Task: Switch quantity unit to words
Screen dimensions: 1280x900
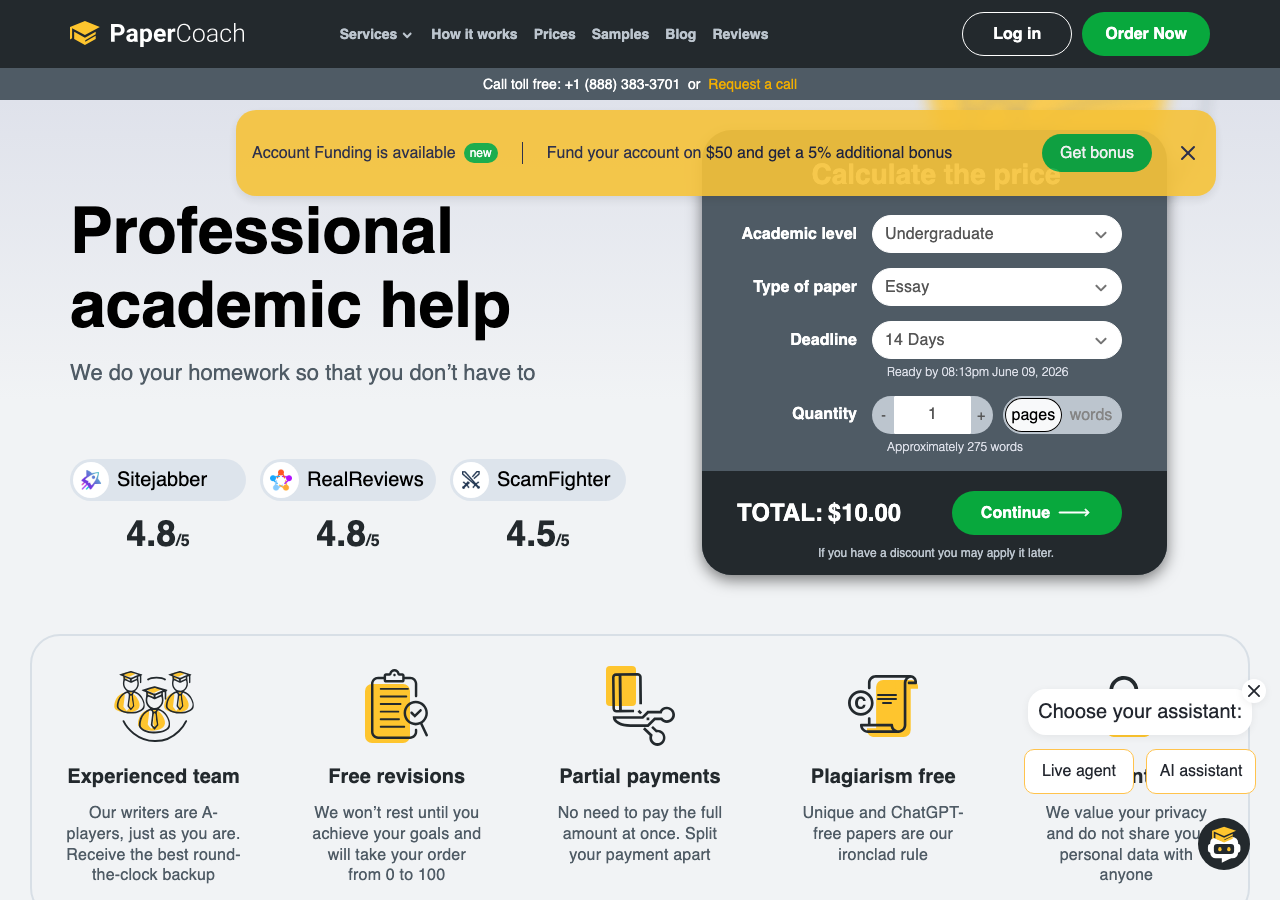Action: click(x=1091, y=415)
